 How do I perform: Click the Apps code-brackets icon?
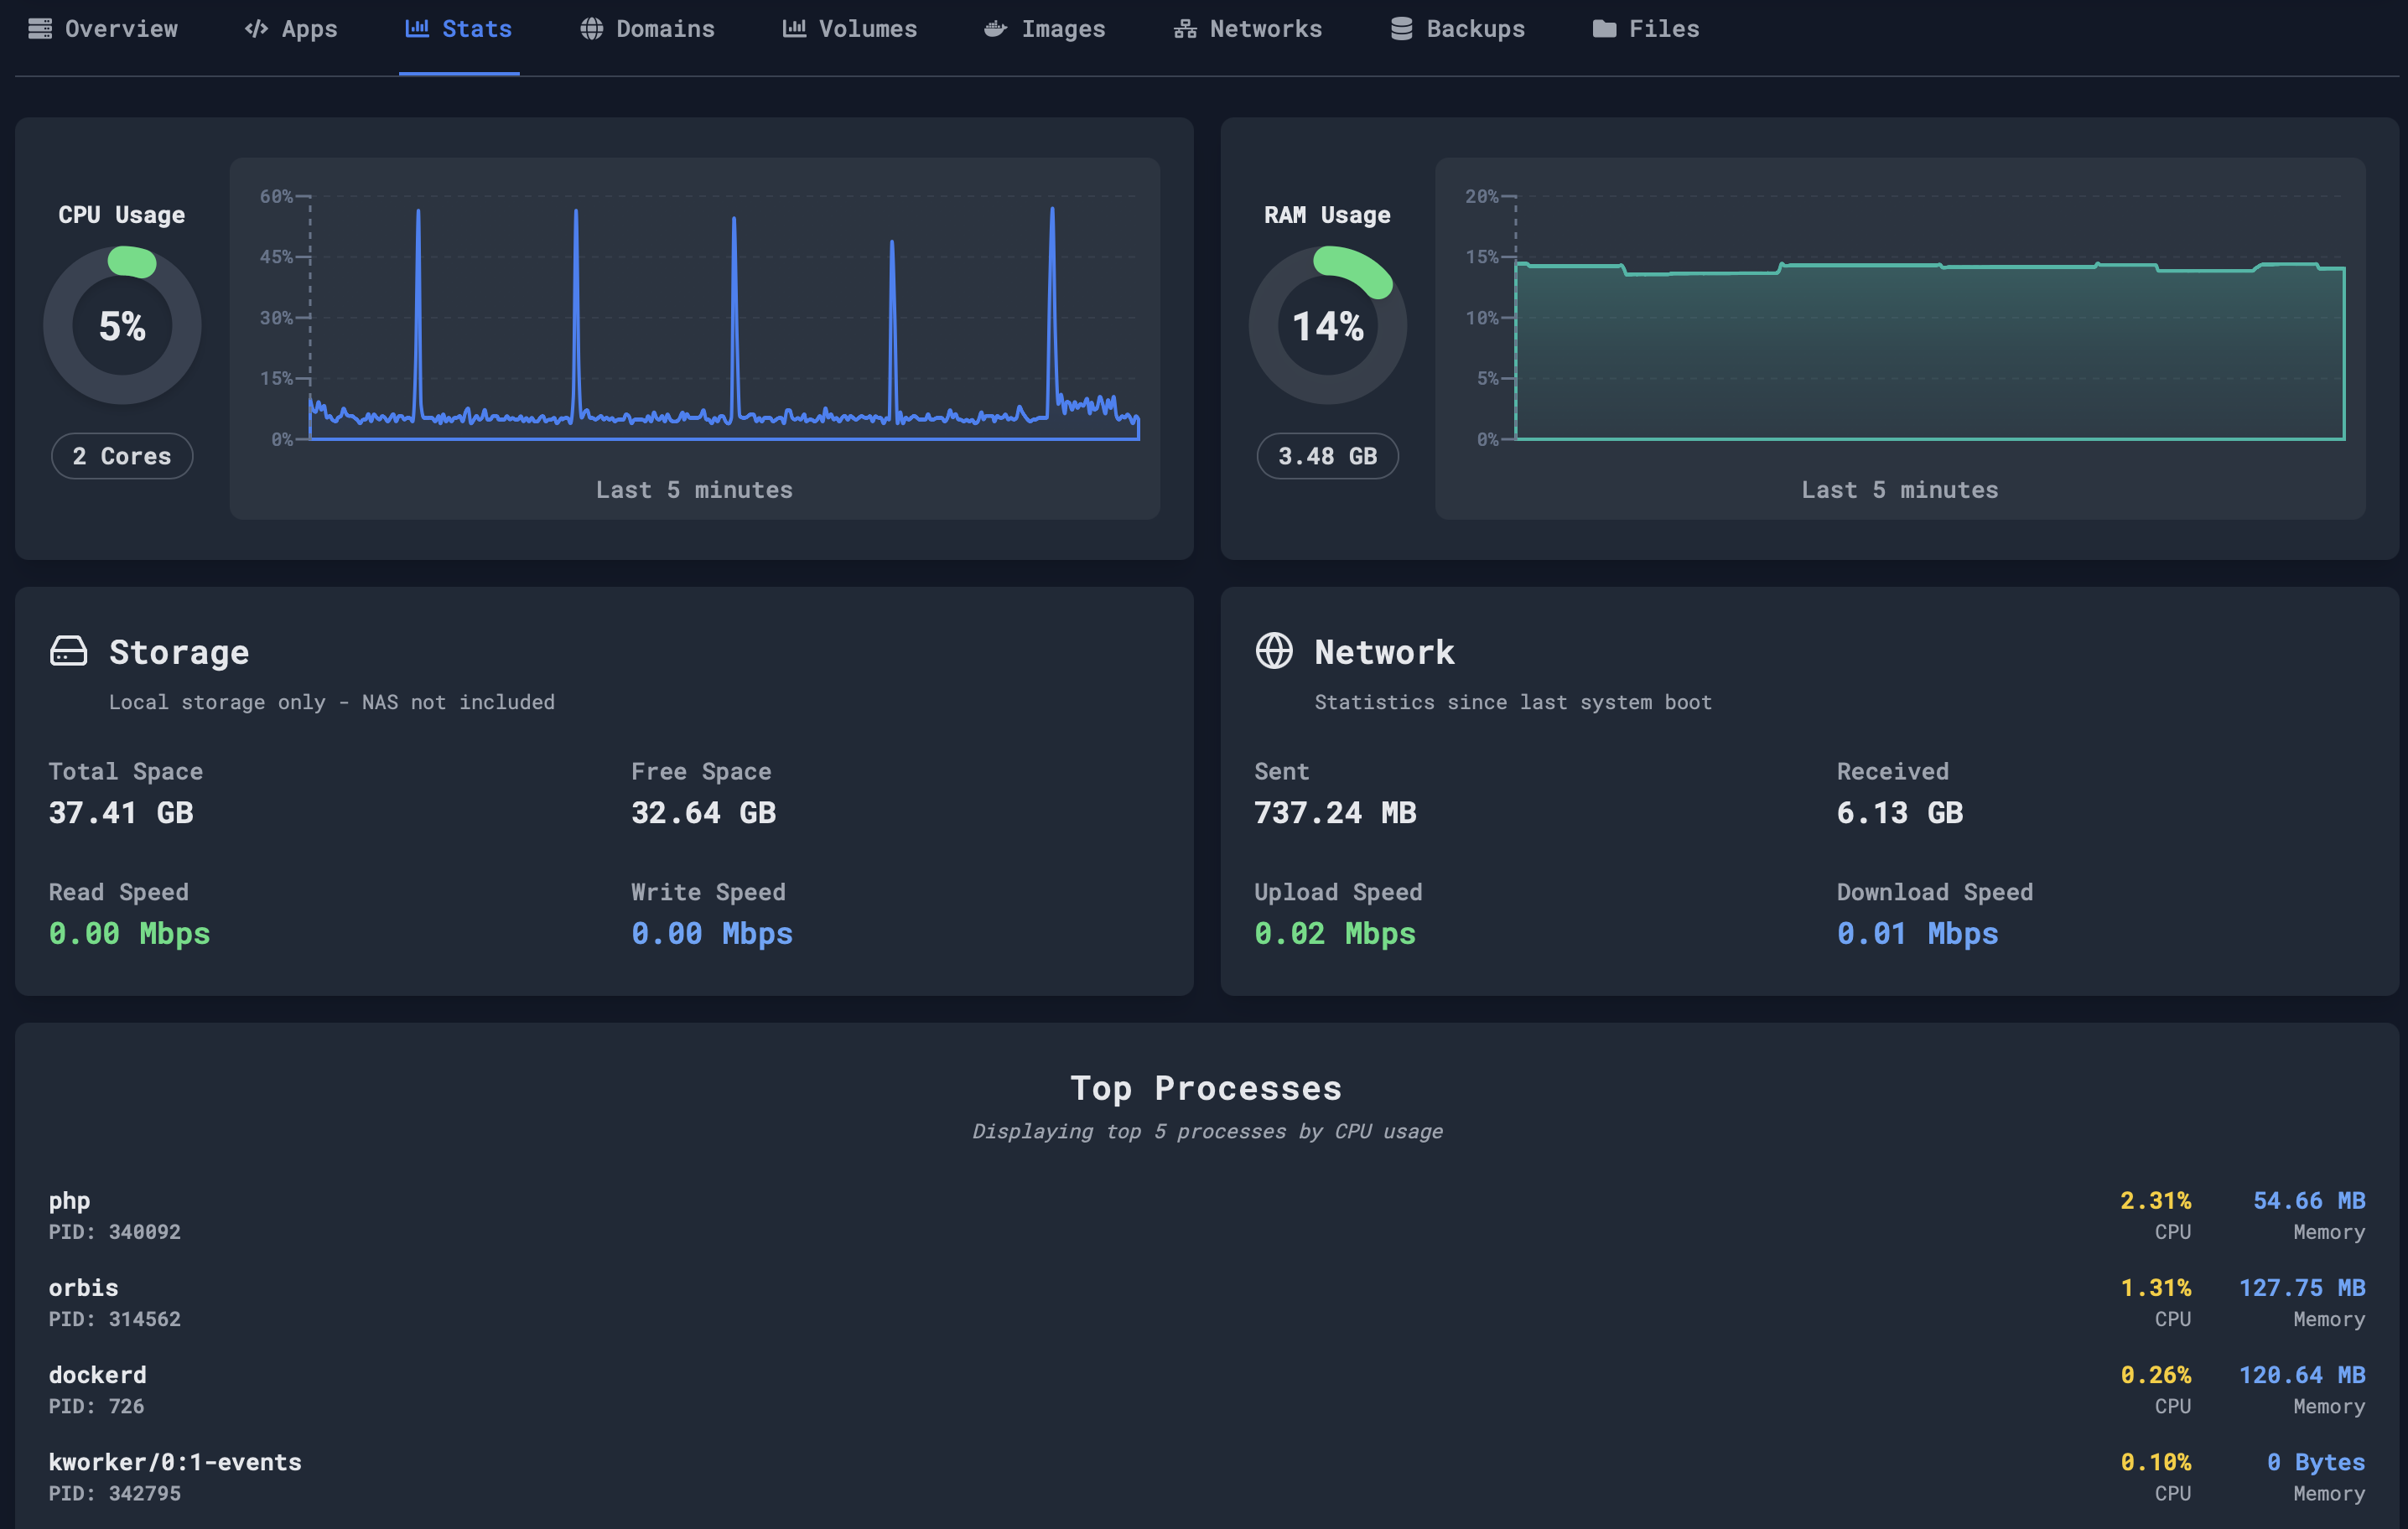(256, 29)
